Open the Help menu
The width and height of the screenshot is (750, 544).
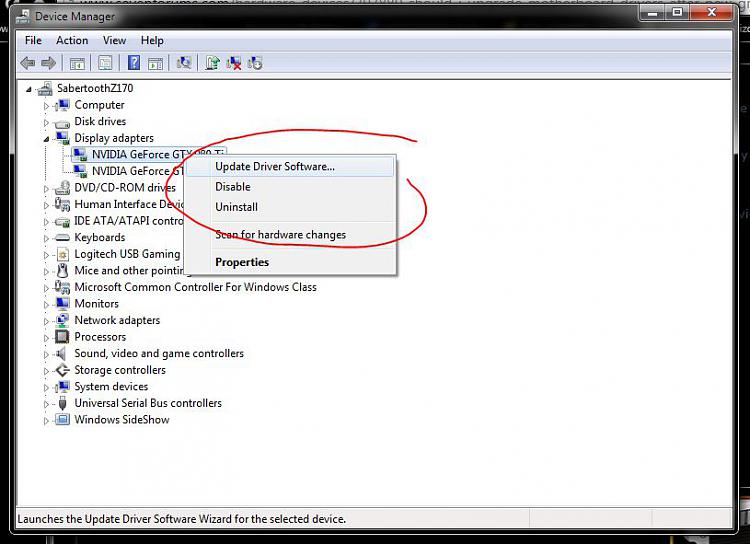click(152, 40)
